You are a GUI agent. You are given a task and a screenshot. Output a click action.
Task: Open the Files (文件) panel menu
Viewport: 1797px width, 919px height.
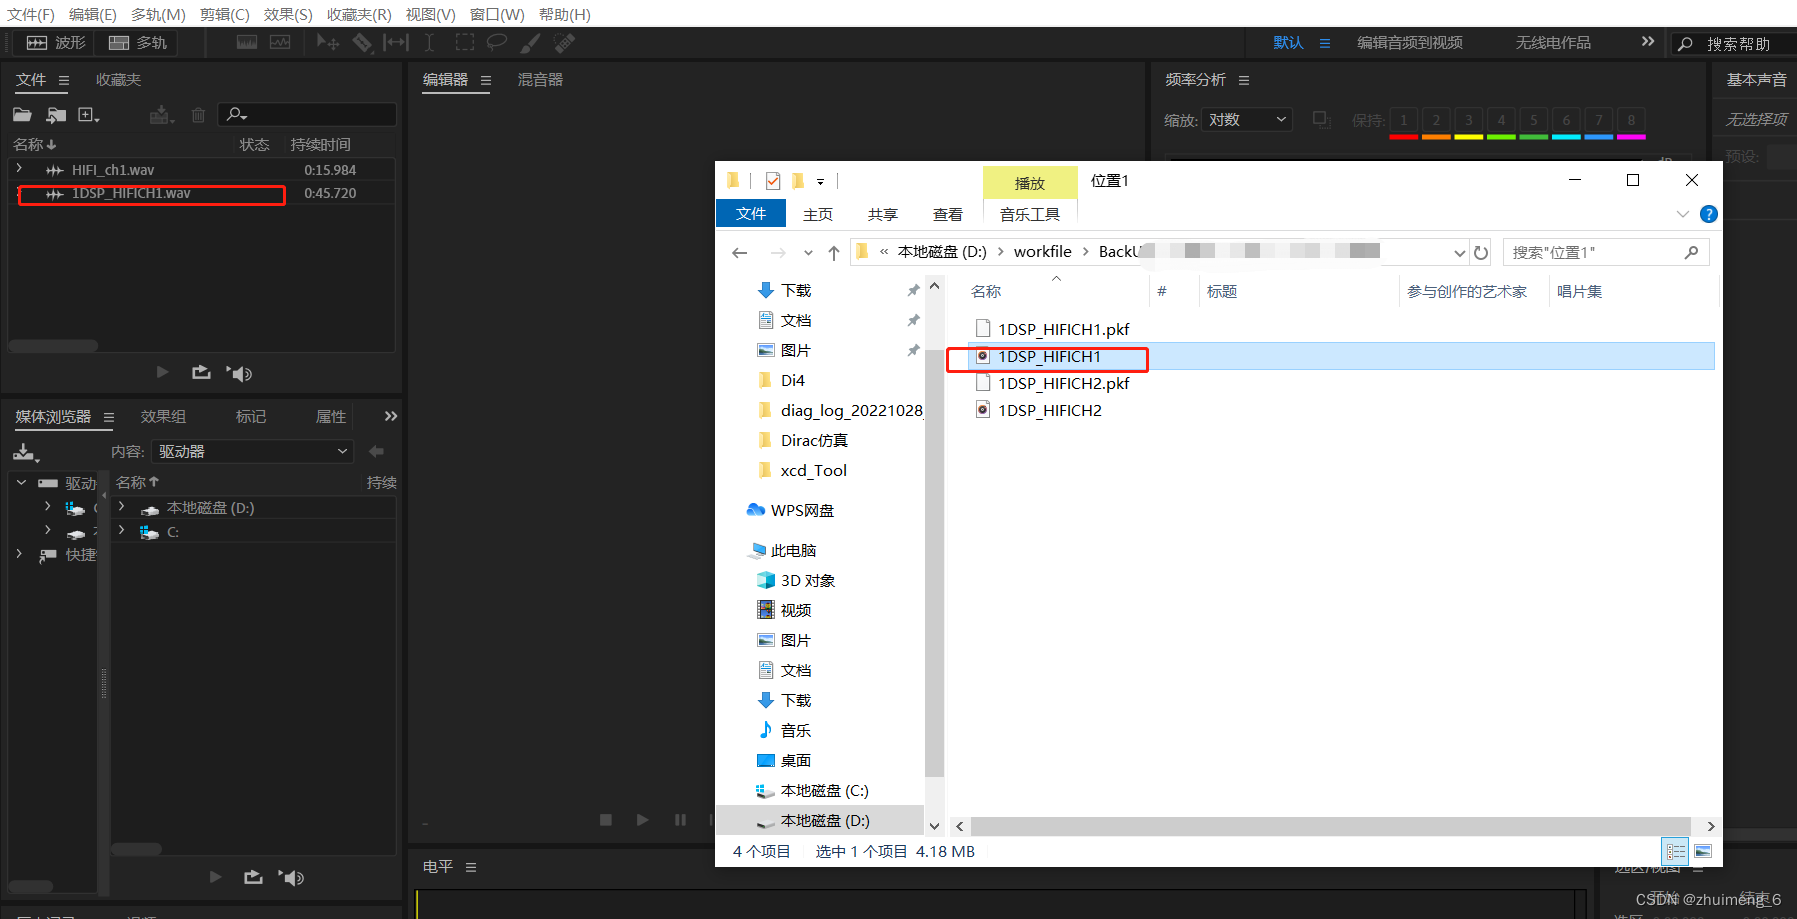tap(64, 80)
